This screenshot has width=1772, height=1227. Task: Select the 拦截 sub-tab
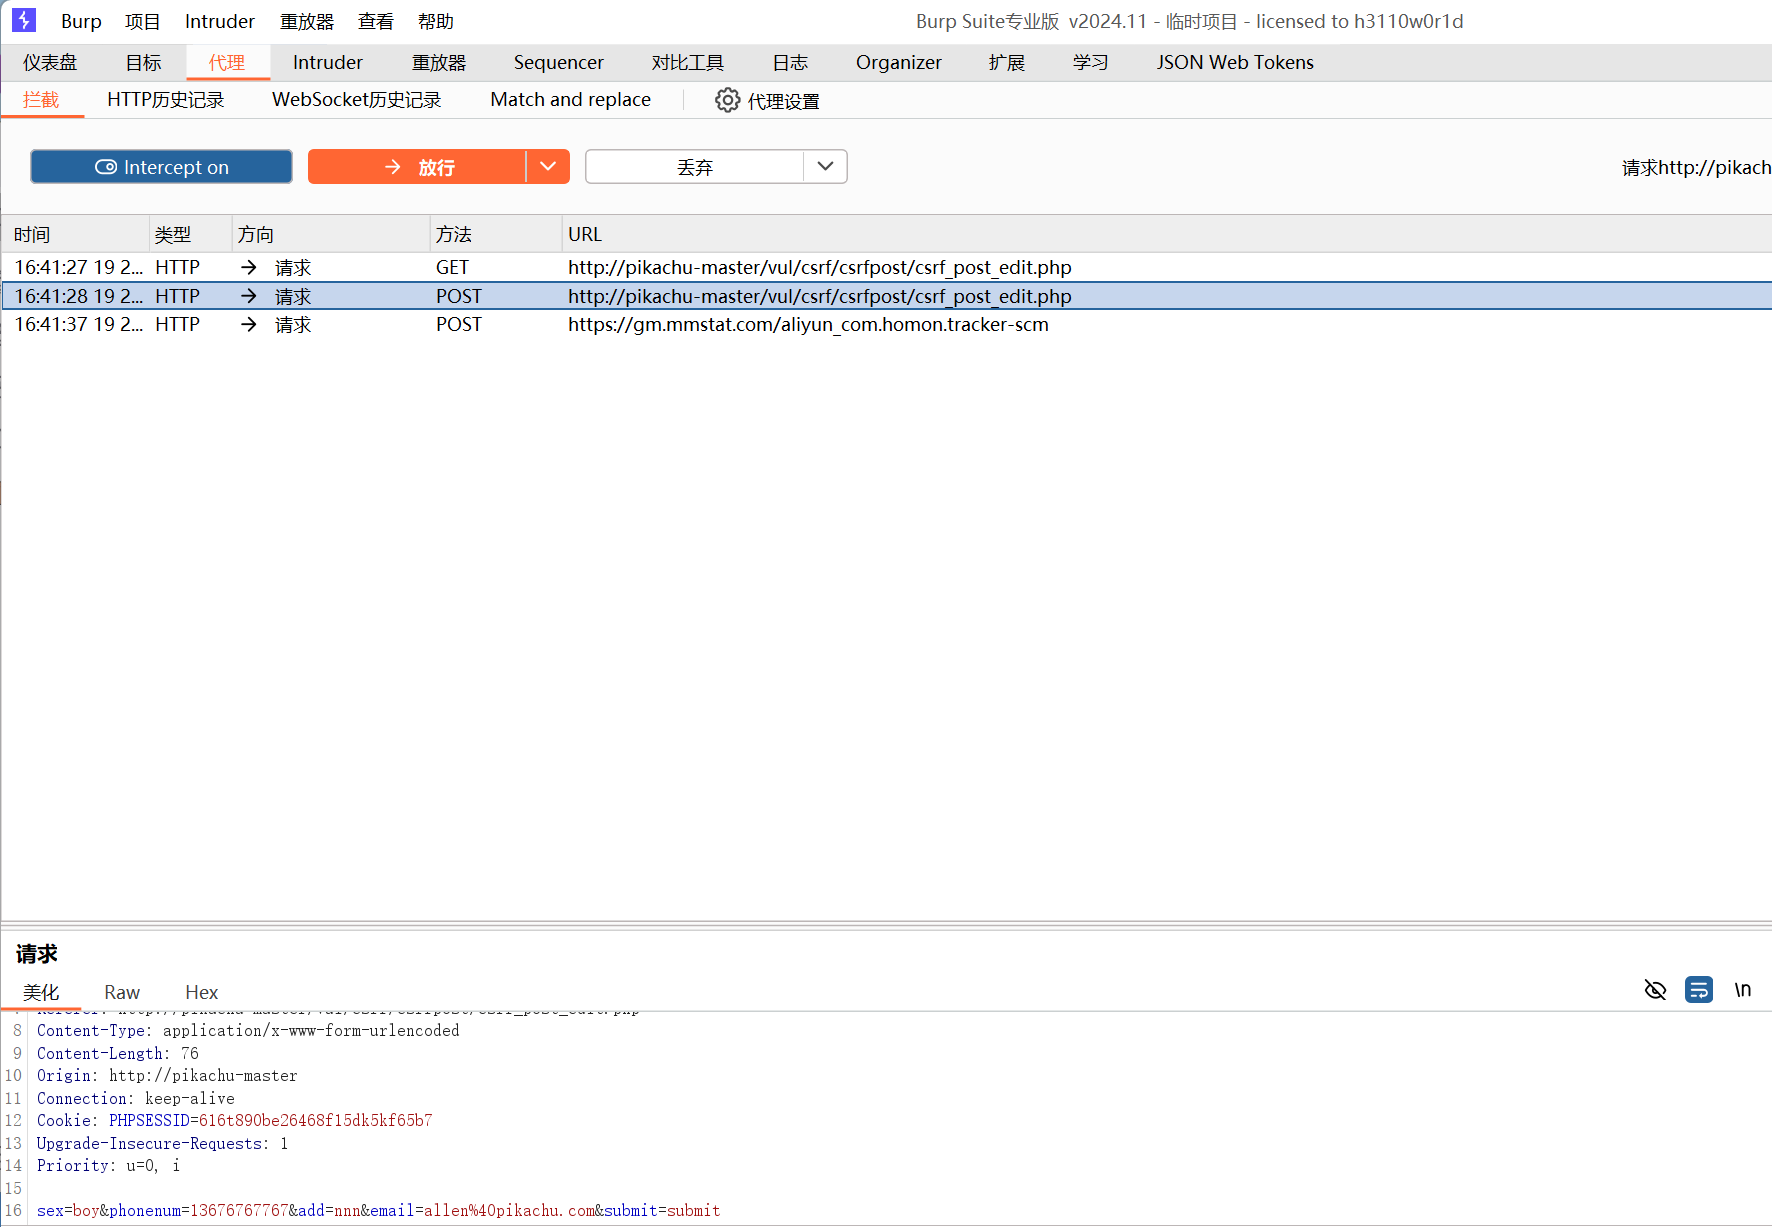(42, 99)
